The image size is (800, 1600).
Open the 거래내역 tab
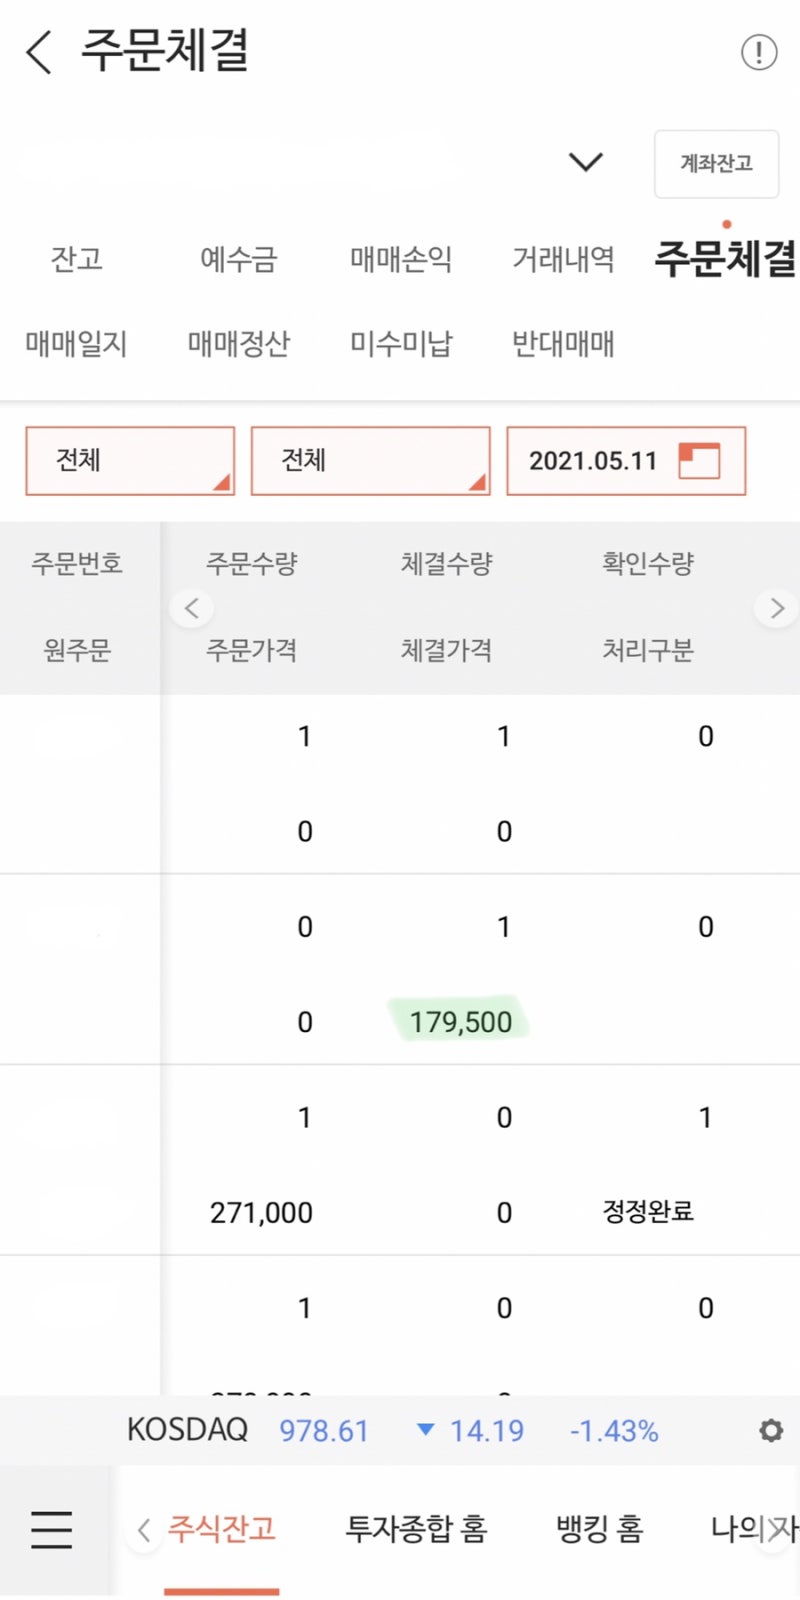coord(563,260)
